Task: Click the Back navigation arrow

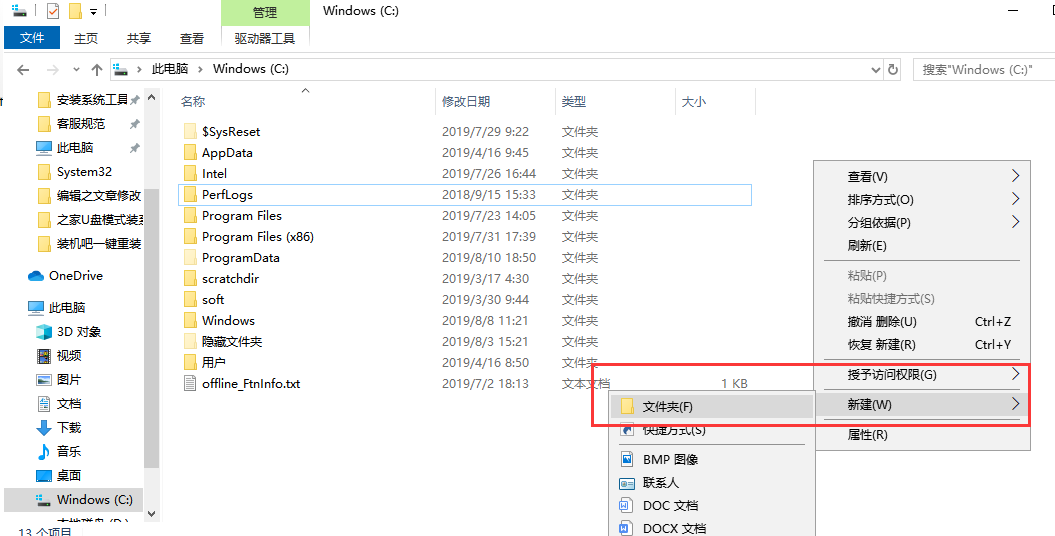Action: (x=23, y=70)
